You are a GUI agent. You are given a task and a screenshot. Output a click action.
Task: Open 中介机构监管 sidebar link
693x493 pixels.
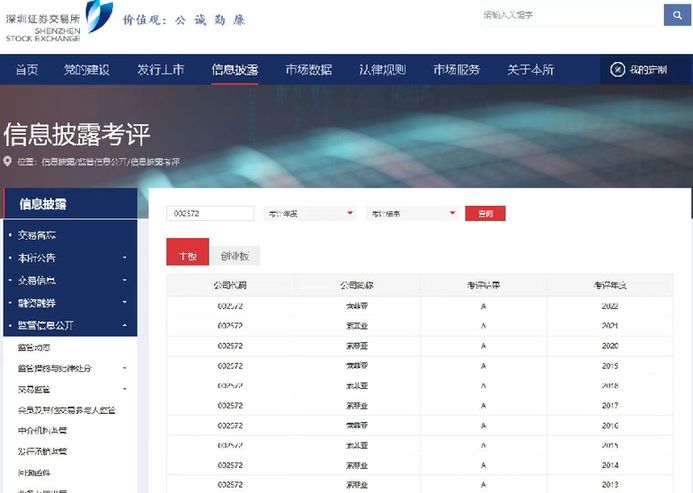point(43,430)
